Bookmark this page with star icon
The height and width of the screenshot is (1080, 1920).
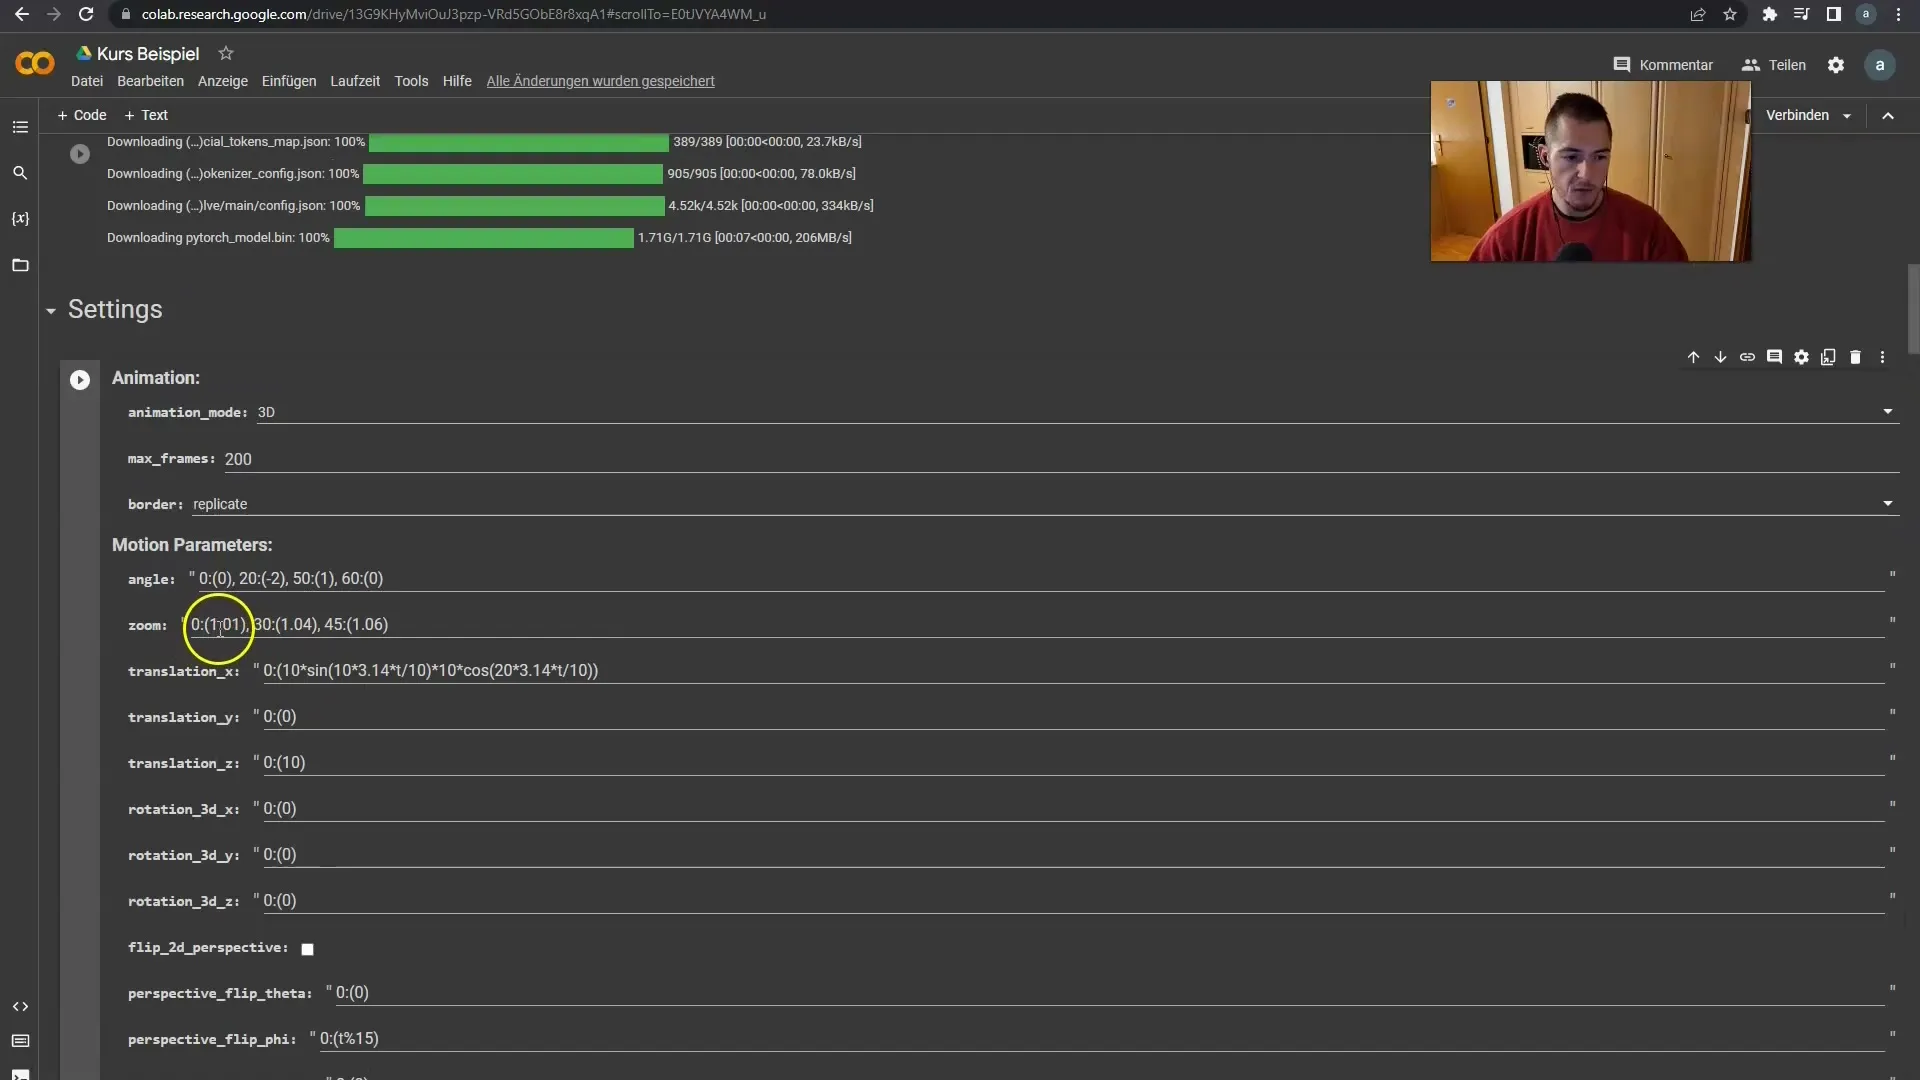(1730, 14)
